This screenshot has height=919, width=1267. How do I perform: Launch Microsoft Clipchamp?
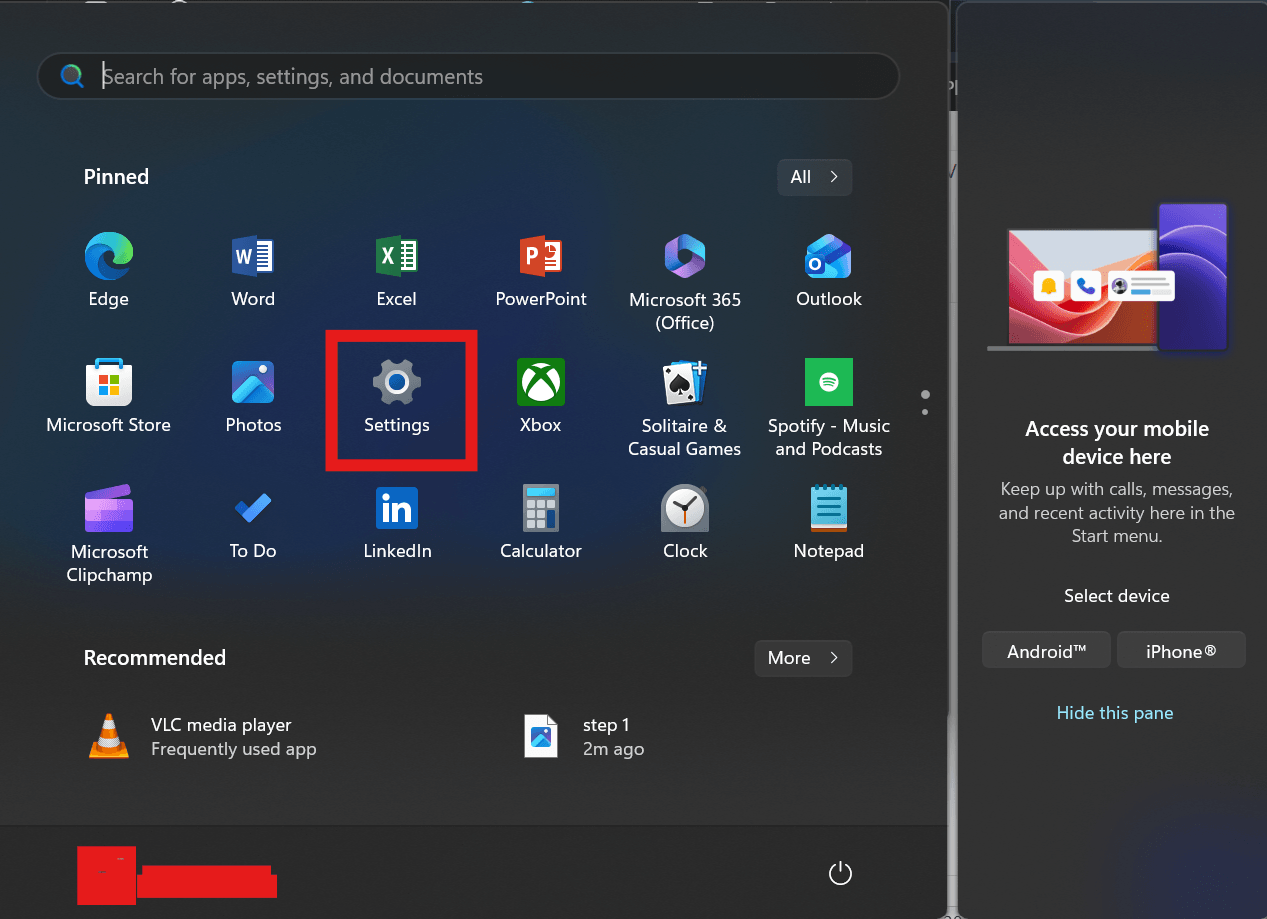tap(108, 509)
